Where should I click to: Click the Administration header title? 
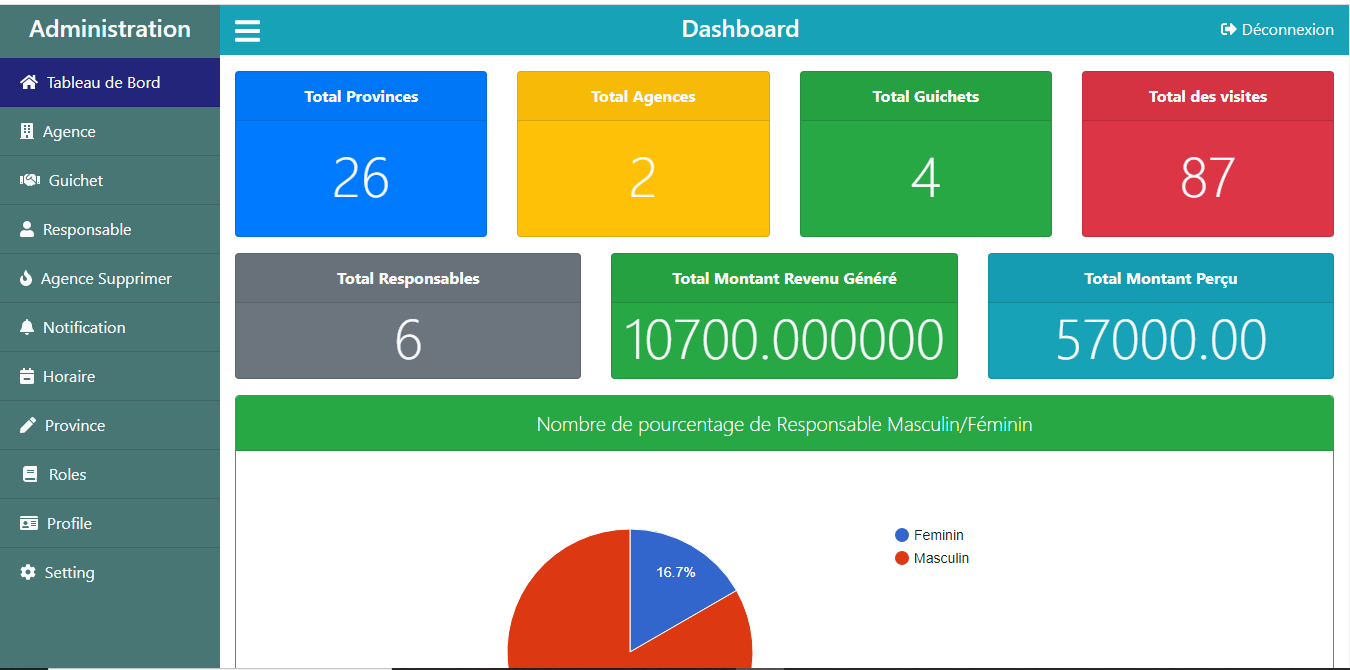[x=110, y=29]
